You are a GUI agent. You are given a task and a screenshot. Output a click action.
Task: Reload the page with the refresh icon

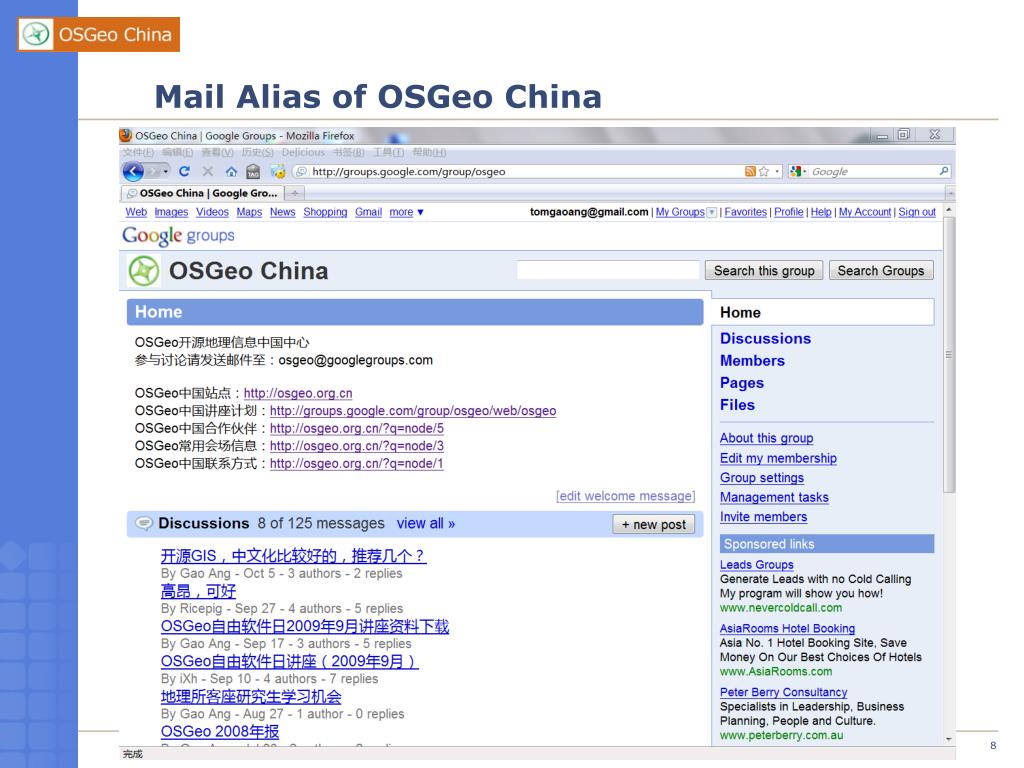point(184,171)
